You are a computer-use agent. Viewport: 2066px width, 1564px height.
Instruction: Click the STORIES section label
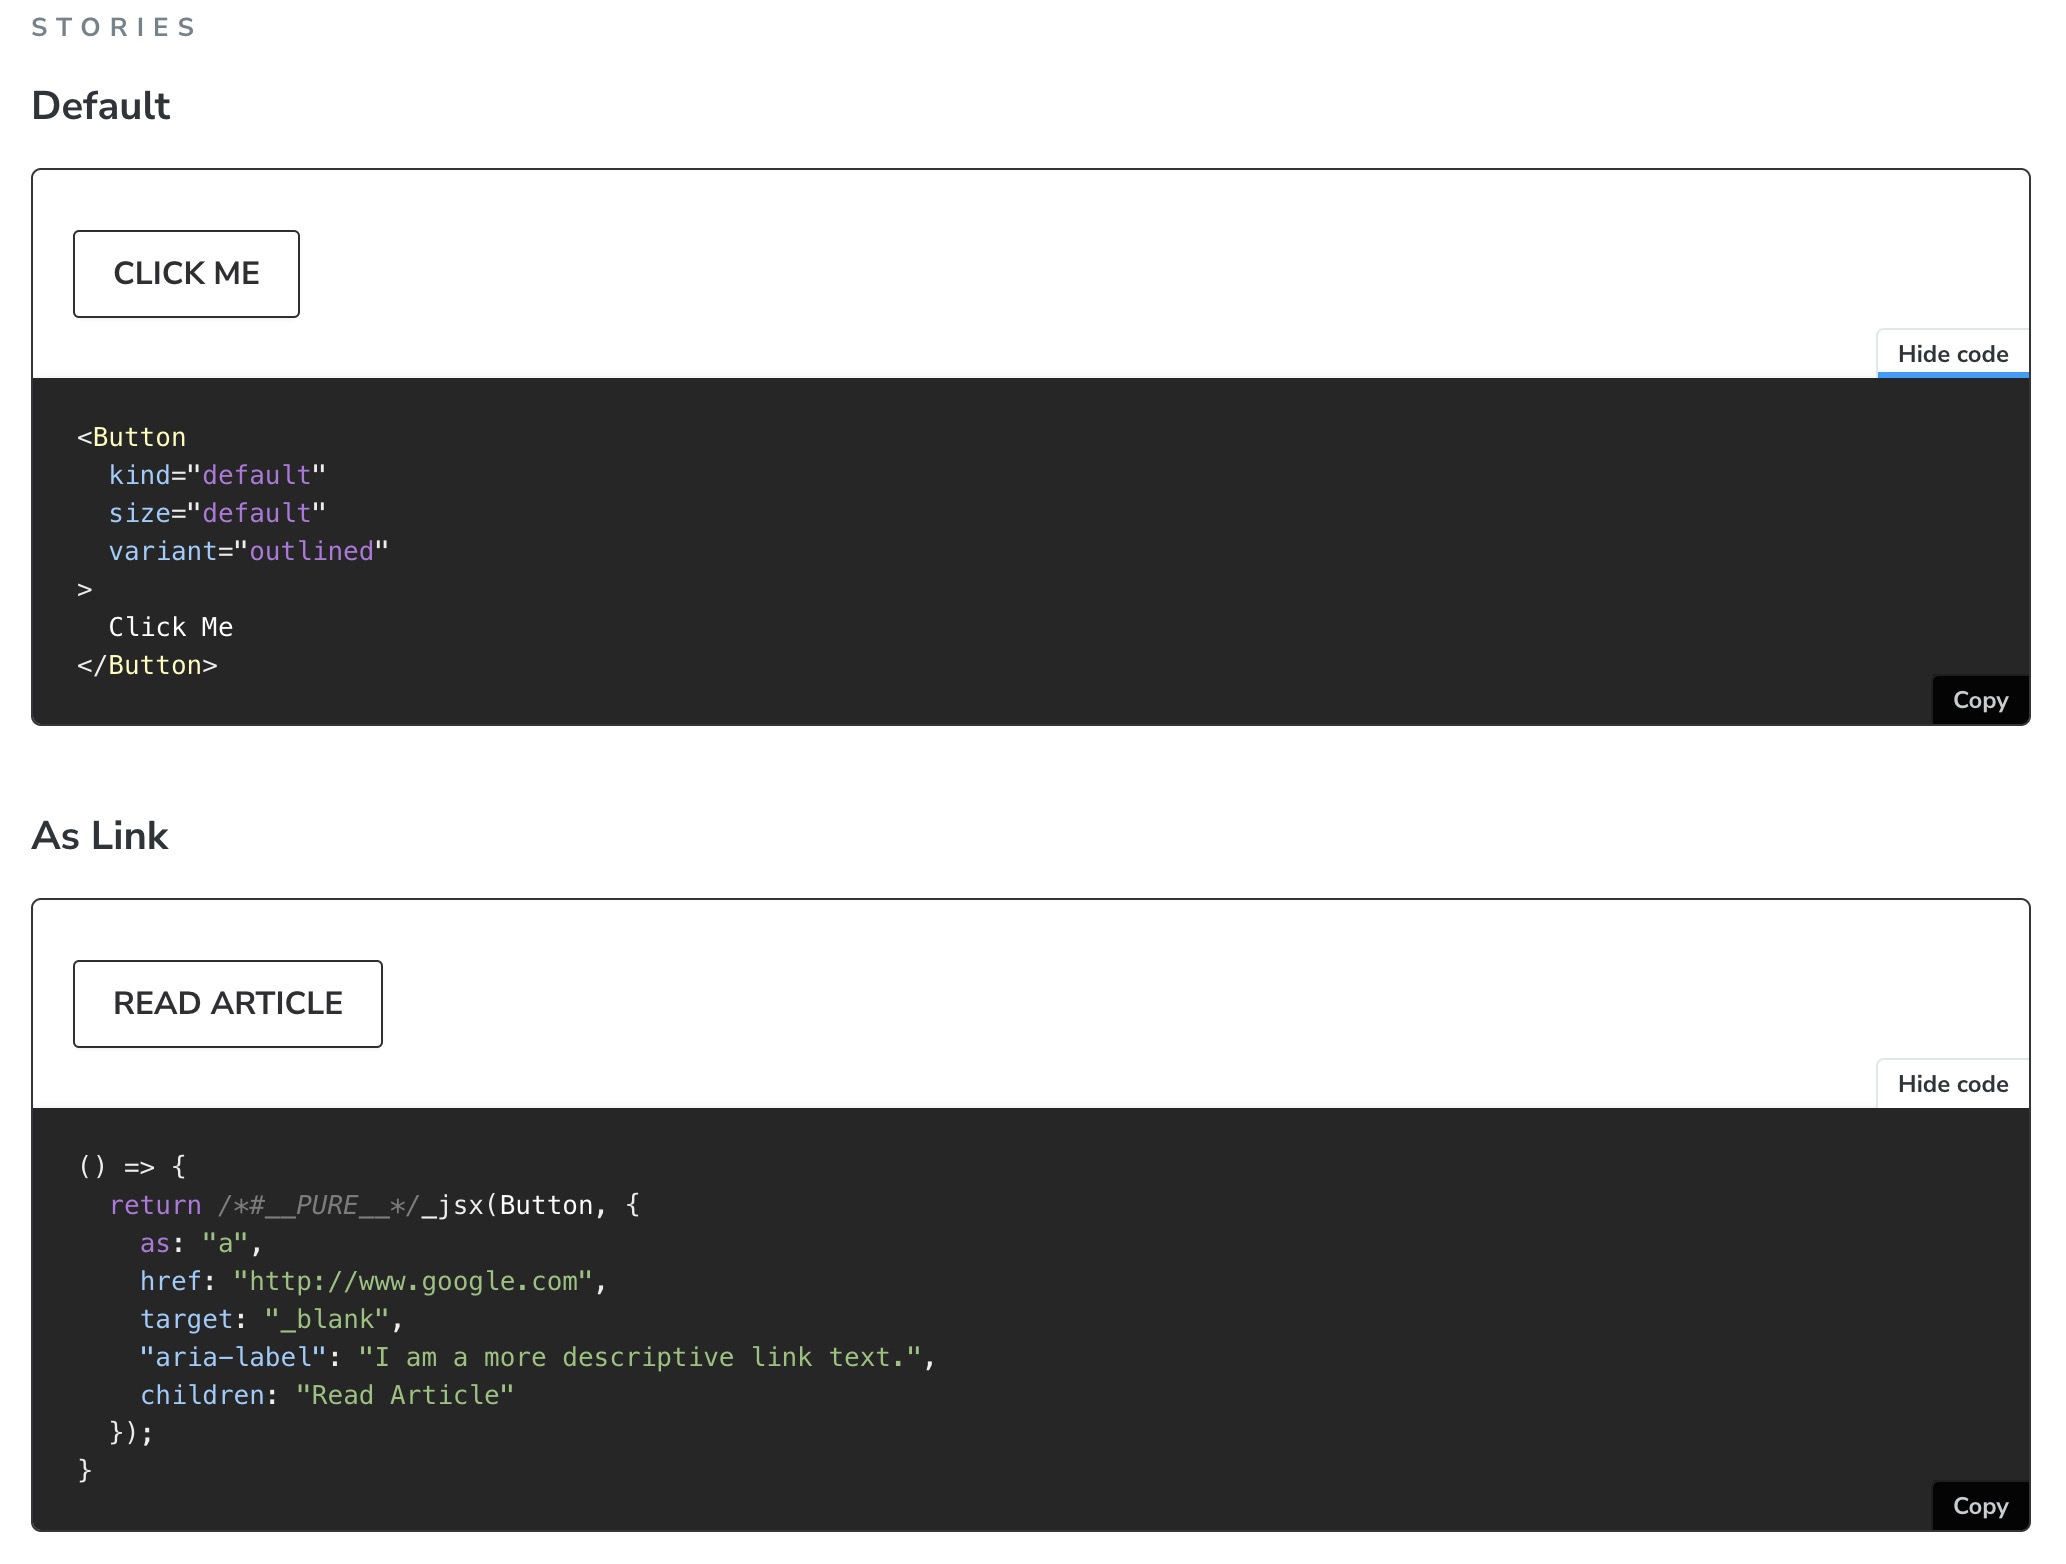click(x=114, y=27)
